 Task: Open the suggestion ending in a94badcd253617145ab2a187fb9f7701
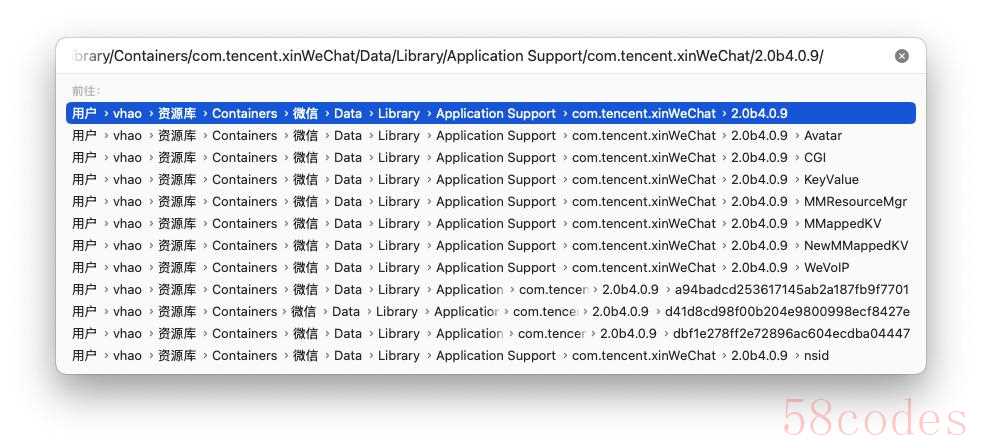click(491, 289)
